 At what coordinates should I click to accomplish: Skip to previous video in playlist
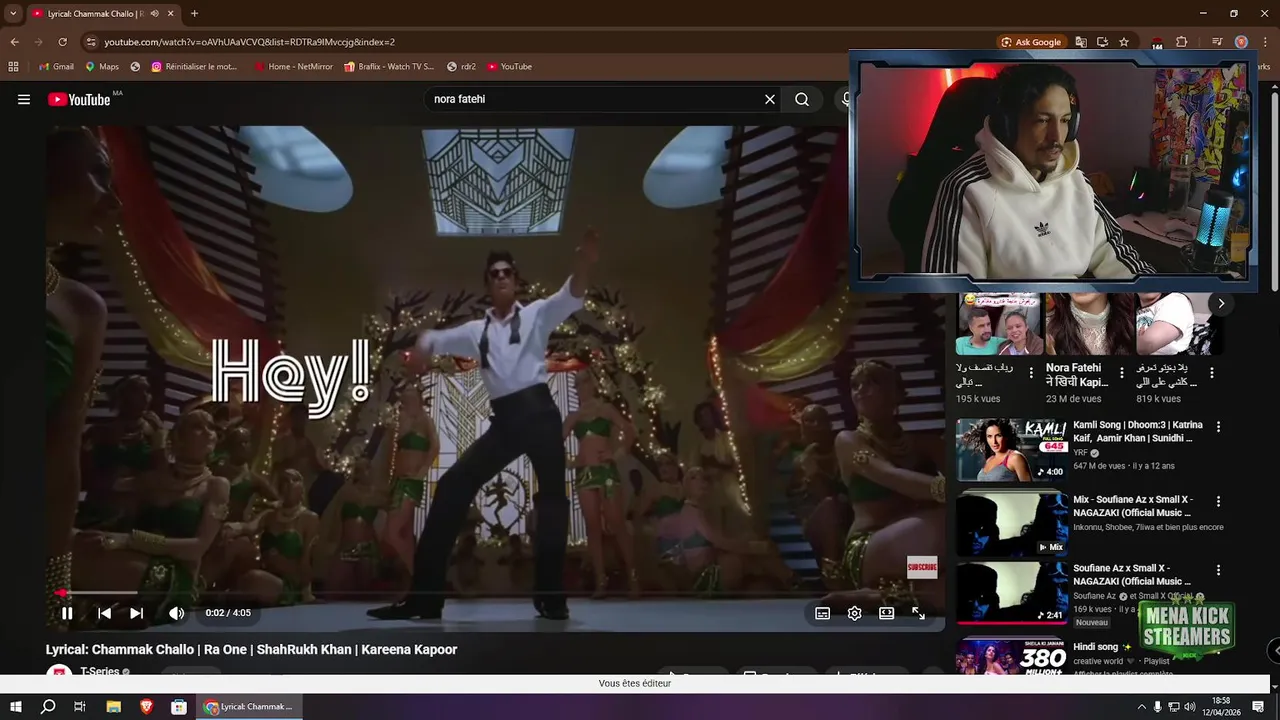pyautogui.click(x=104, y=613)
